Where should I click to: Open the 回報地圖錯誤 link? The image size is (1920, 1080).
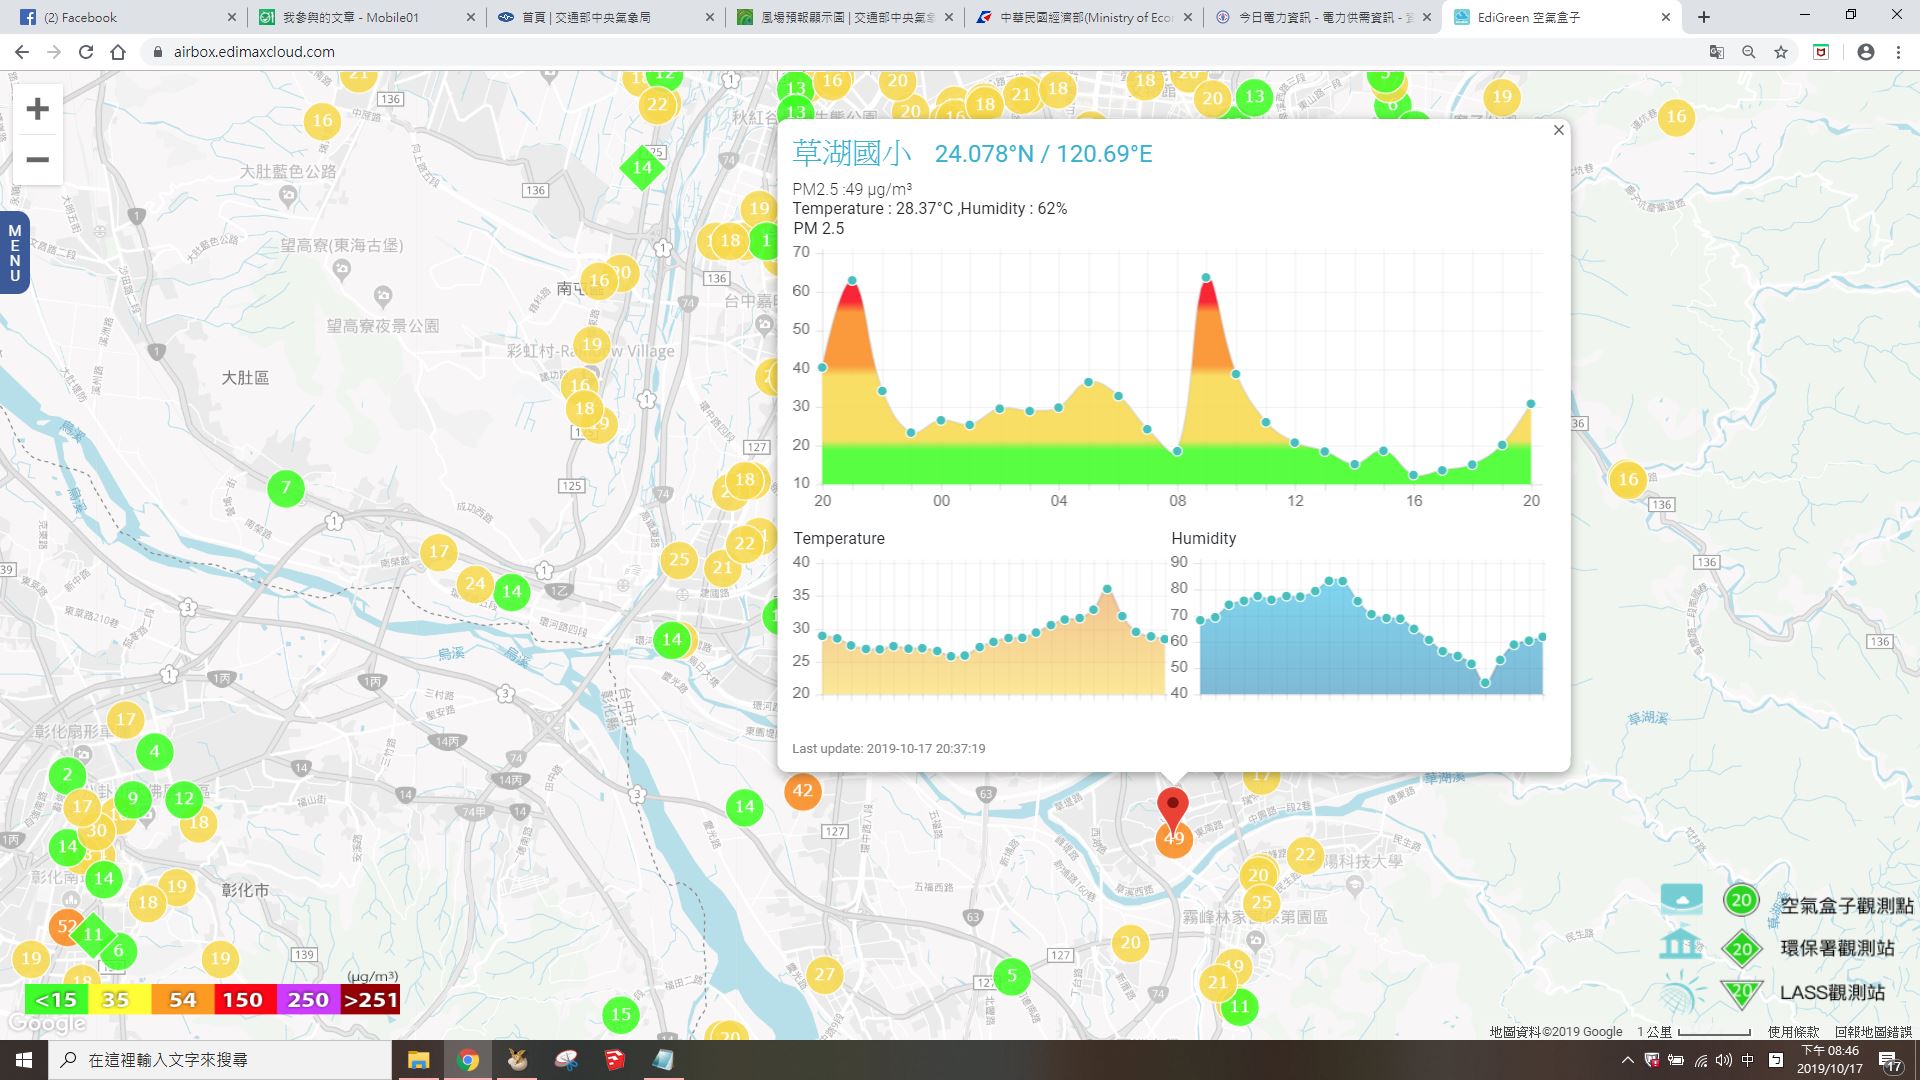(1873, 1032)
